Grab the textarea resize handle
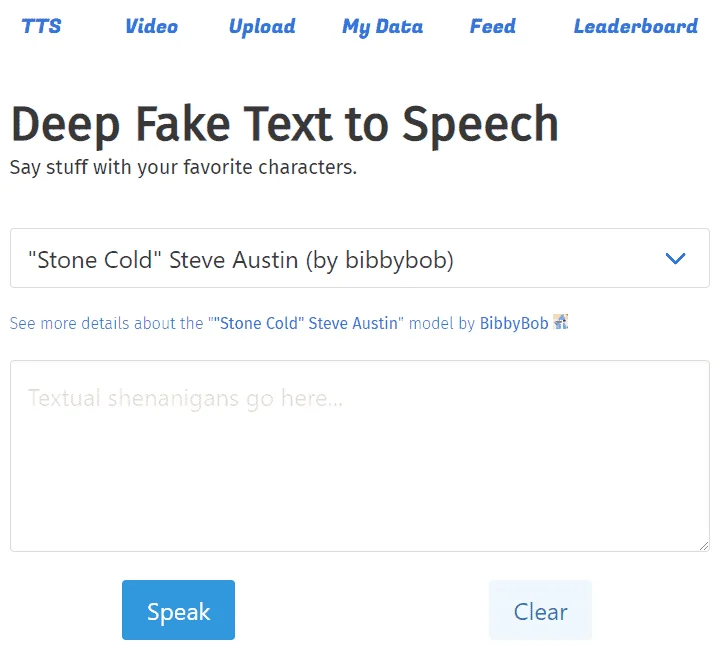 tap(704, 546)
